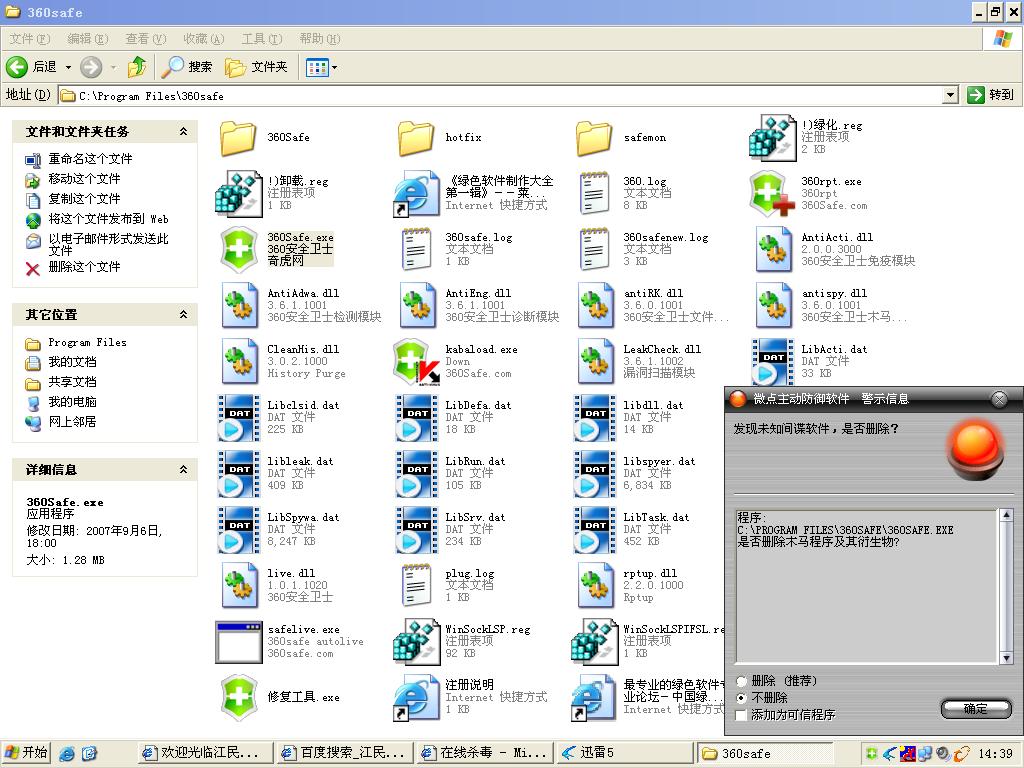
Task: Open the hotfix folder icon
Action: (416, 138)
